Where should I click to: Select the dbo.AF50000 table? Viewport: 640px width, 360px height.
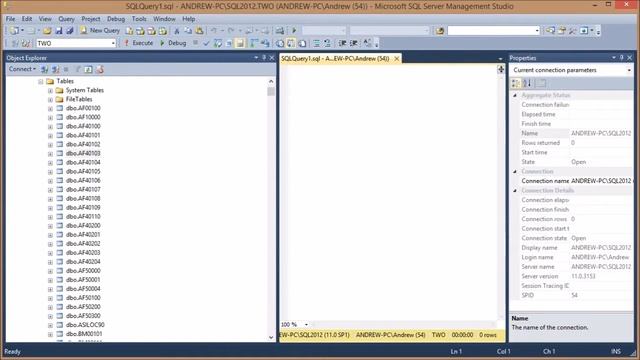[x=83, y=271]
